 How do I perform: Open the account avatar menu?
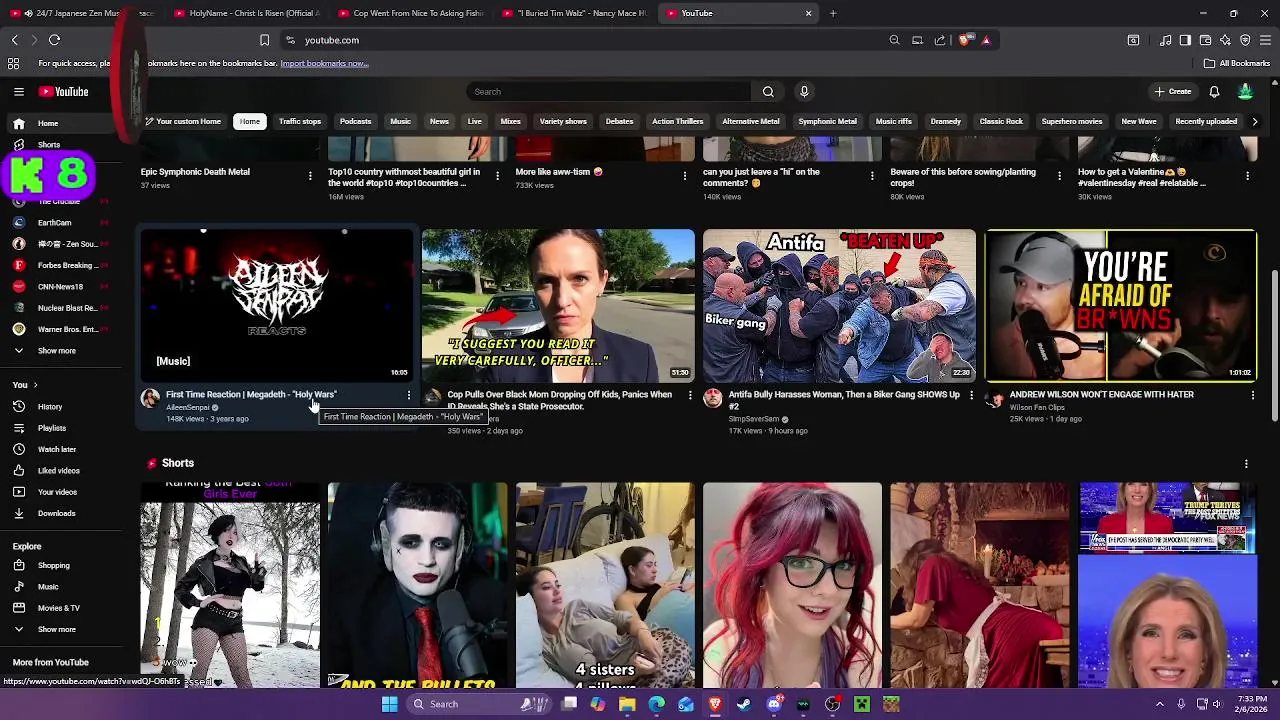1245,92
